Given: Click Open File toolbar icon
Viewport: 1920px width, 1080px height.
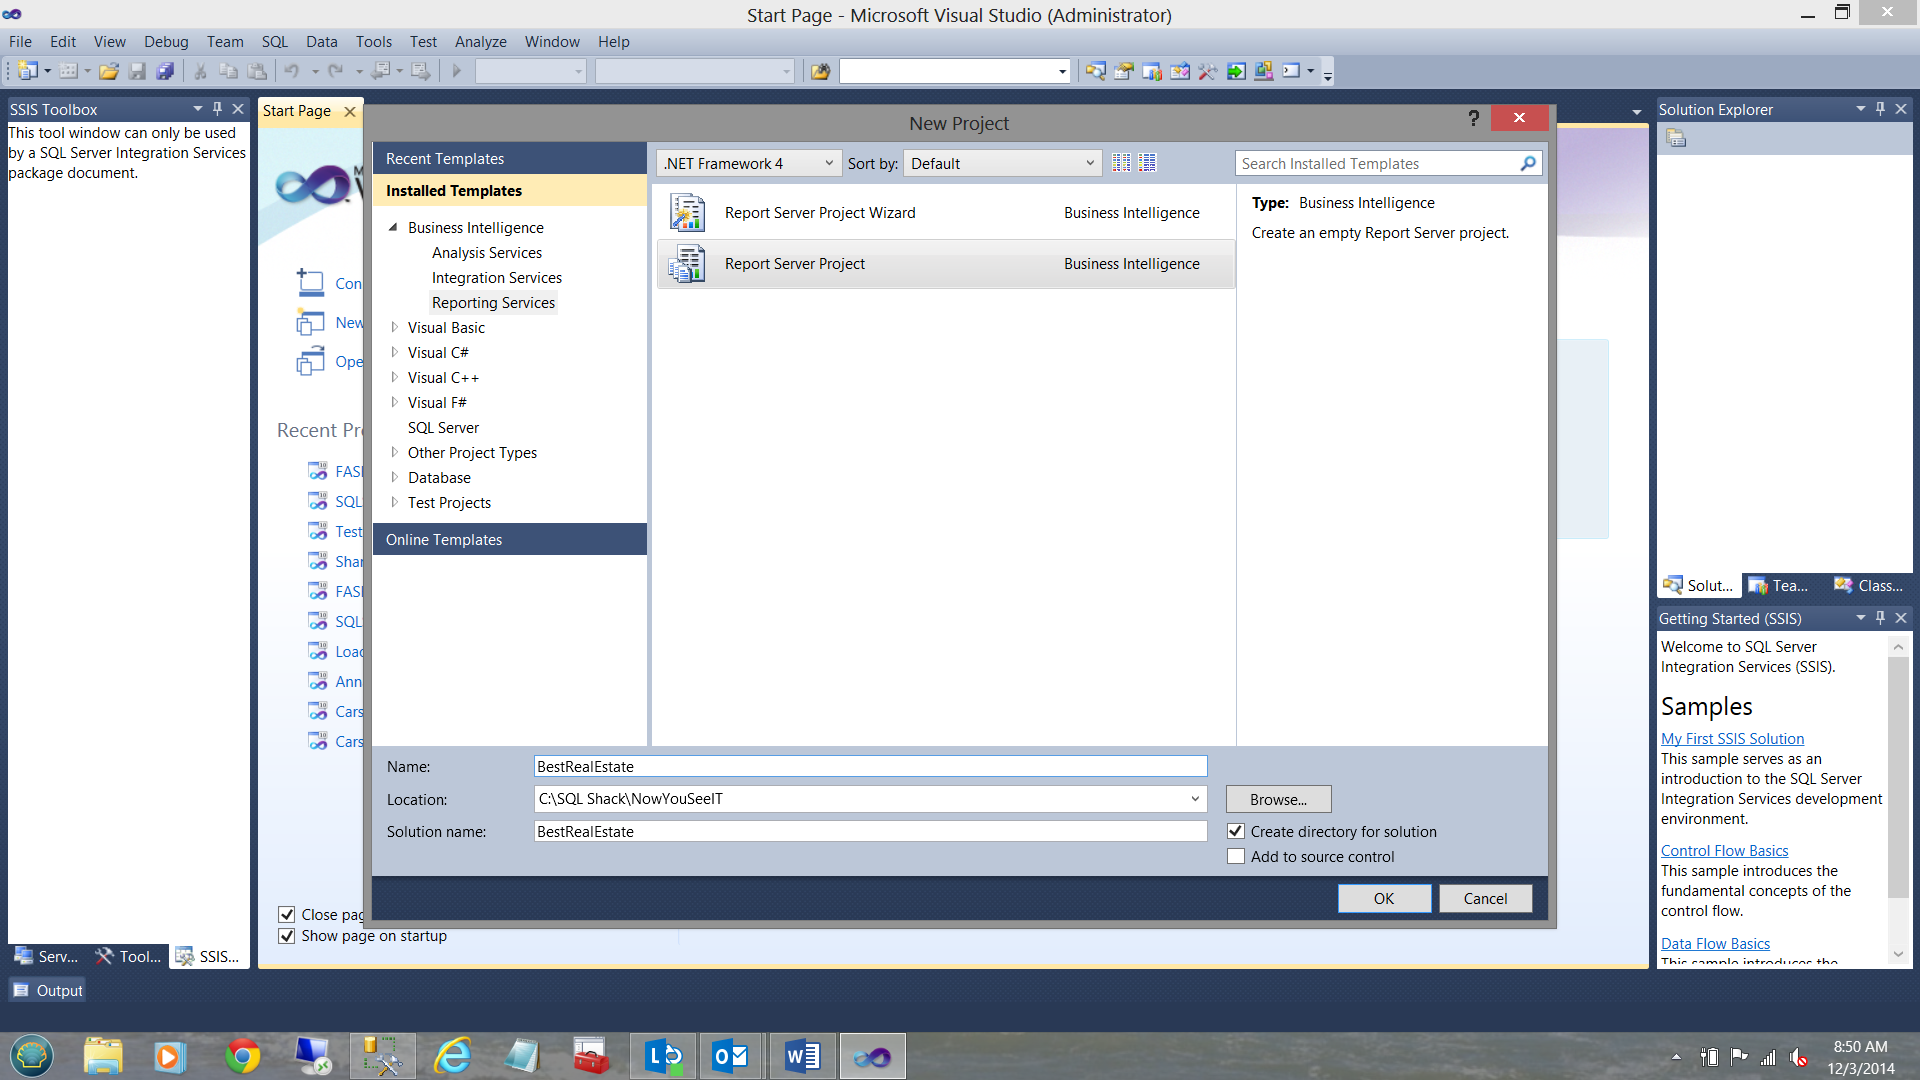Looking at the screenshot, I should pos(109,71).
